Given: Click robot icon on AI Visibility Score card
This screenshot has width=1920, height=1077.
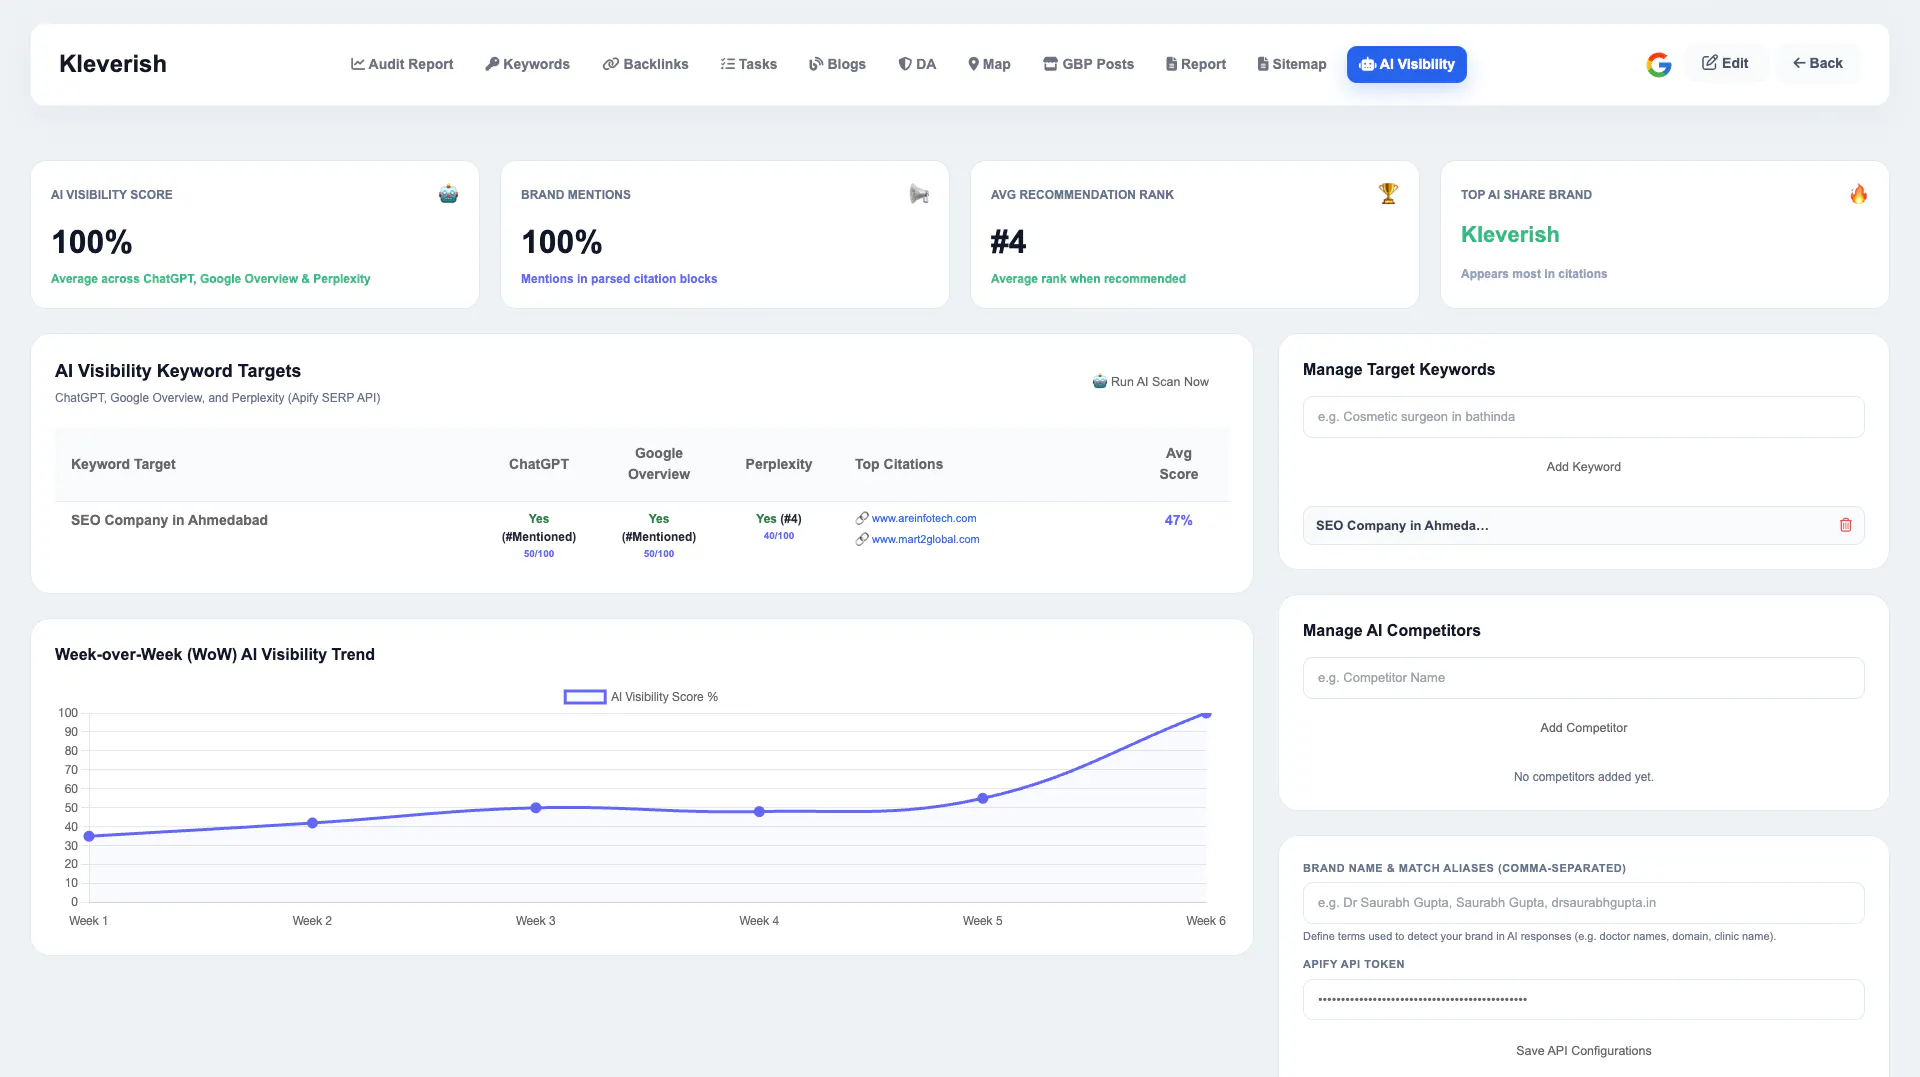Looking at the screenshot, I should pyautogui.click(x=449, y=194).
